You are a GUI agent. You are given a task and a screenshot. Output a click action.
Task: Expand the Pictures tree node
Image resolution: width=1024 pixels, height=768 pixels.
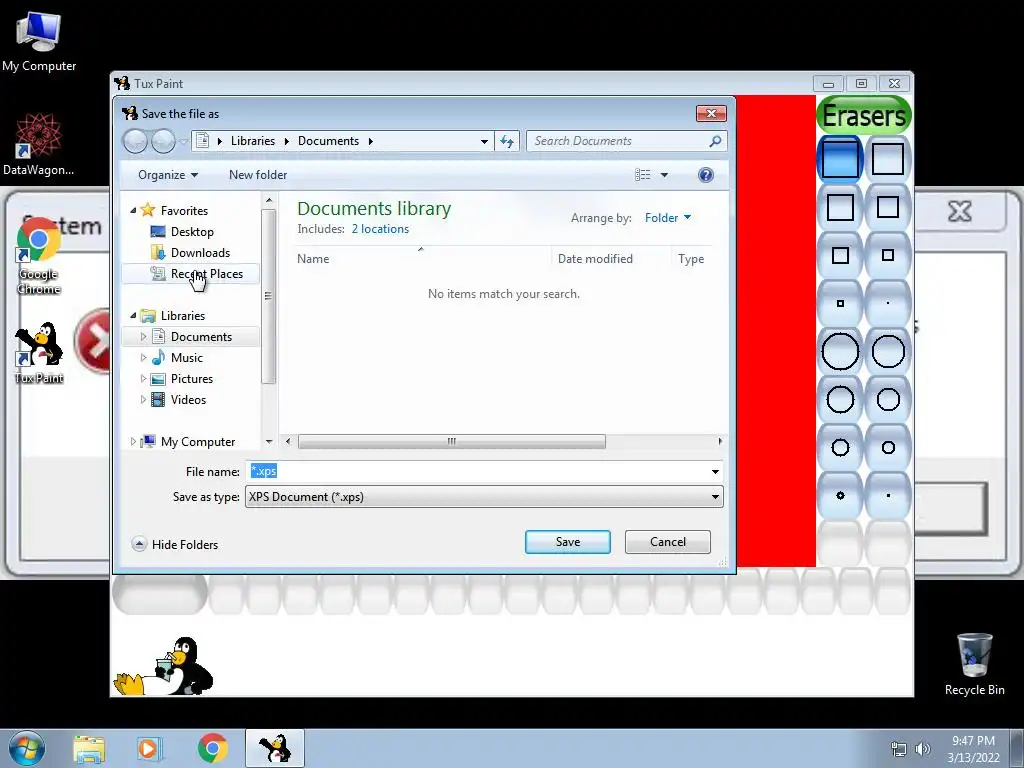pos(144,379)
